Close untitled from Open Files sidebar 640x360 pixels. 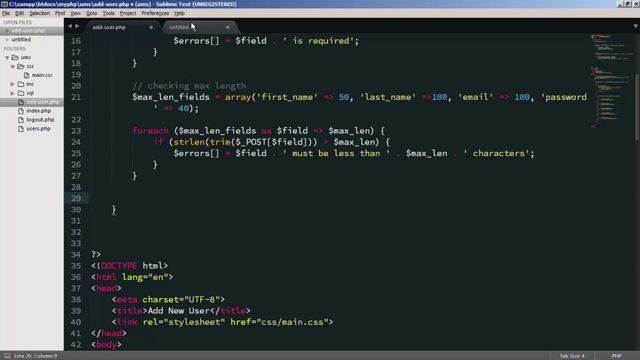[x=7, y=40]
